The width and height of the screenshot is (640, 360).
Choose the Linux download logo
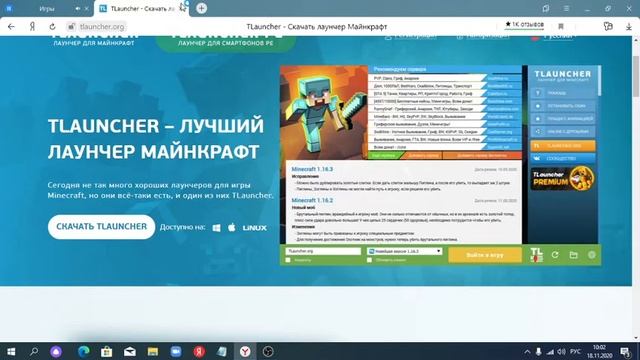coord(255,228)
